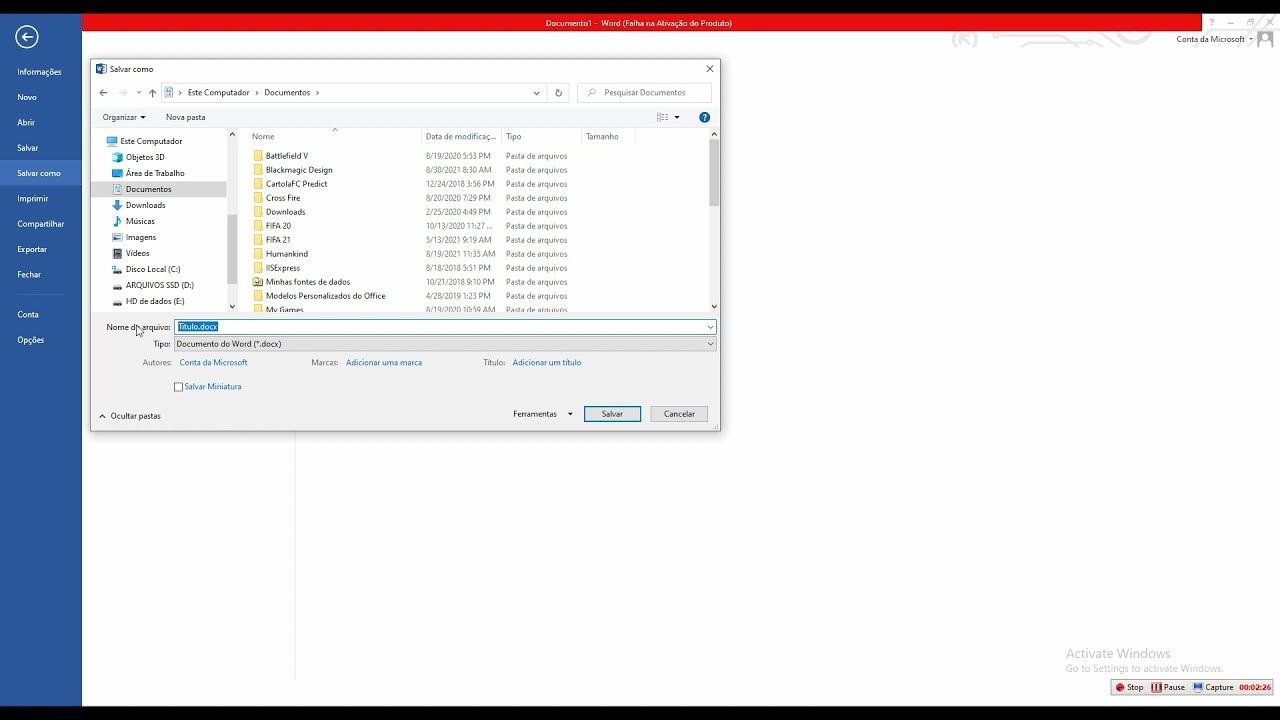
Task: Click the Cancelar button
Action: click(679, 414)
